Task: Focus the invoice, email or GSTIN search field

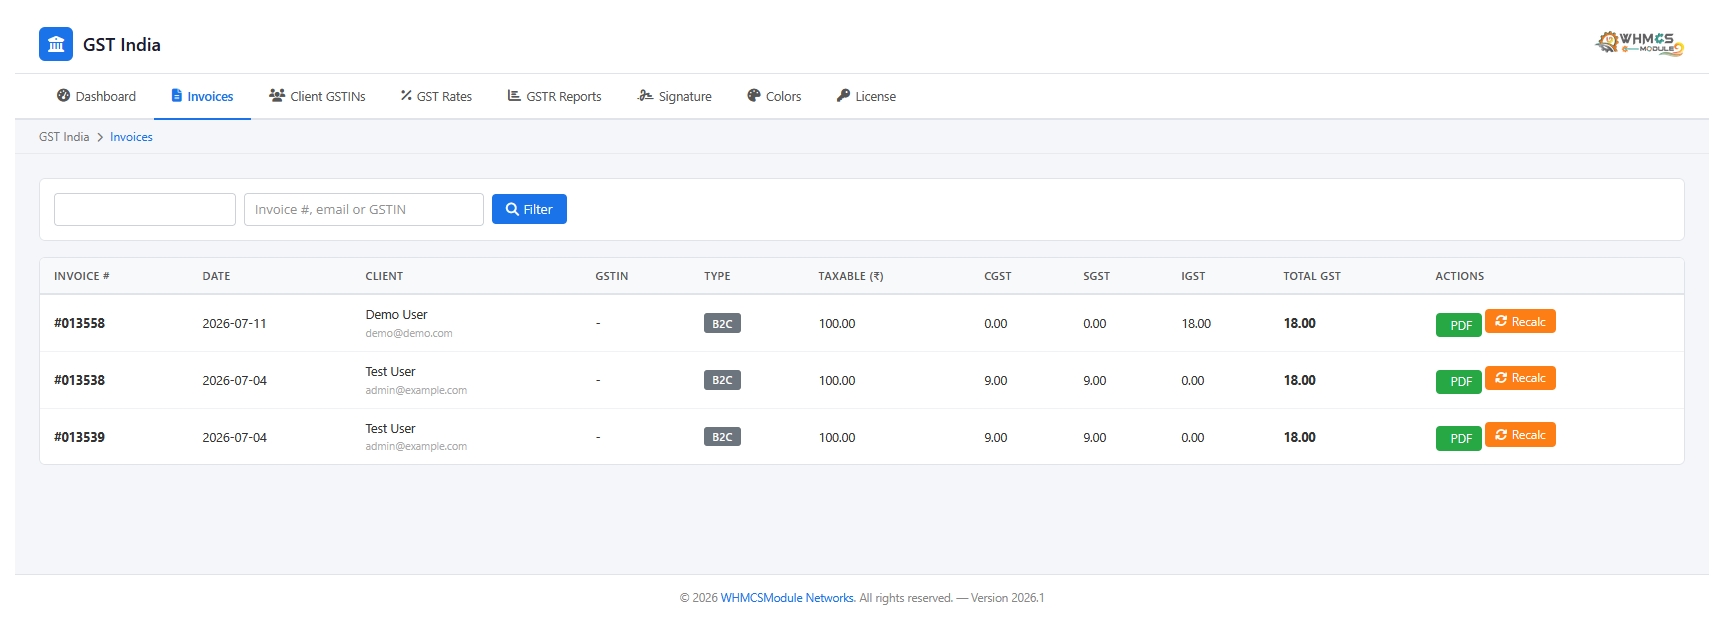Action: (364, 209)
